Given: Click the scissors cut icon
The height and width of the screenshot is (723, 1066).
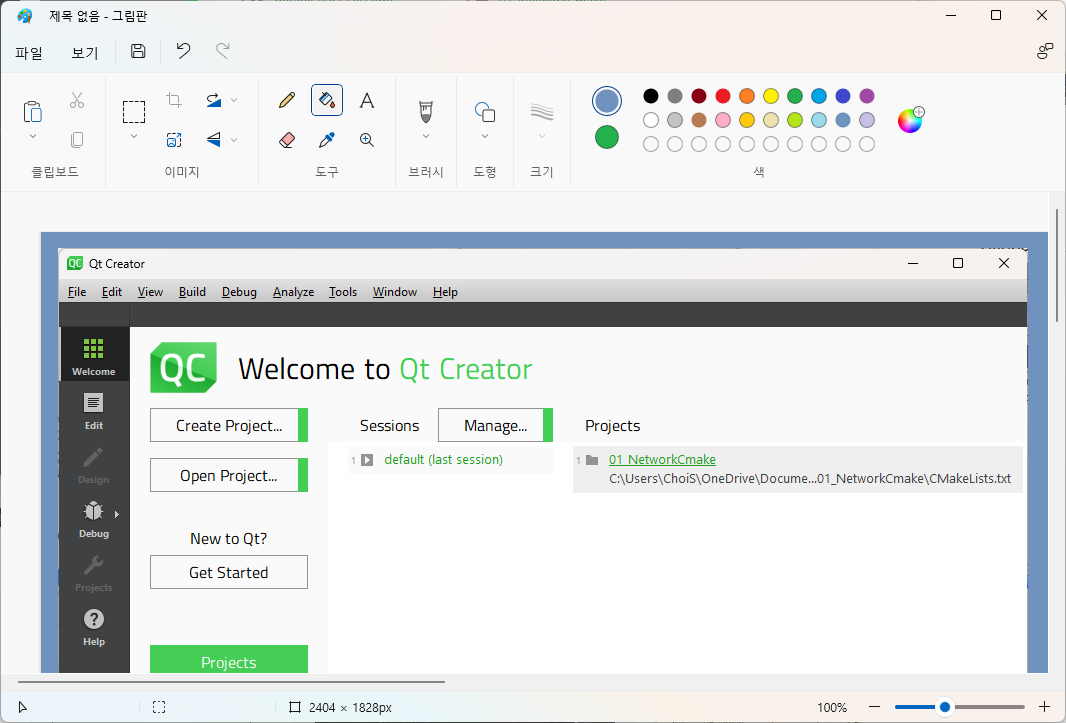Looking at the screenshot, I should pos(77,101).
